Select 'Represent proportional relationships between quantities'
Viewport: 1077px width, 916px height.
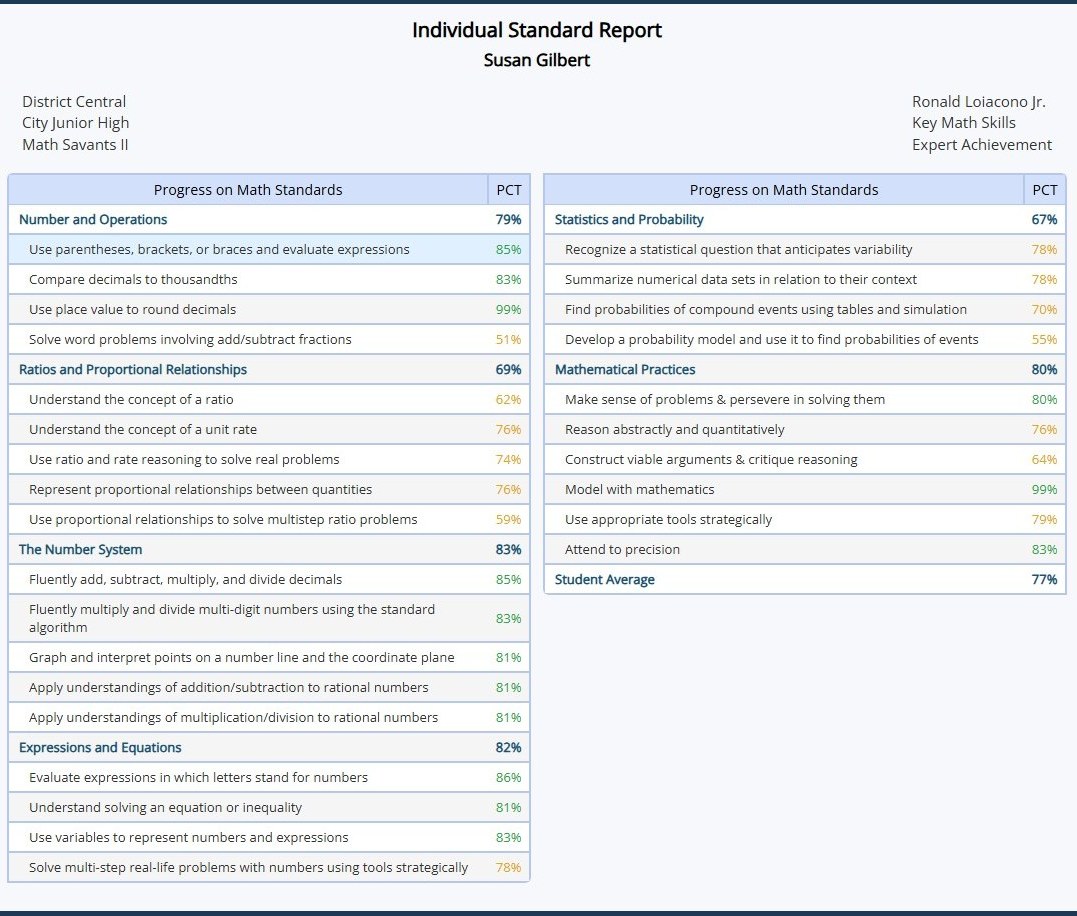269,490
